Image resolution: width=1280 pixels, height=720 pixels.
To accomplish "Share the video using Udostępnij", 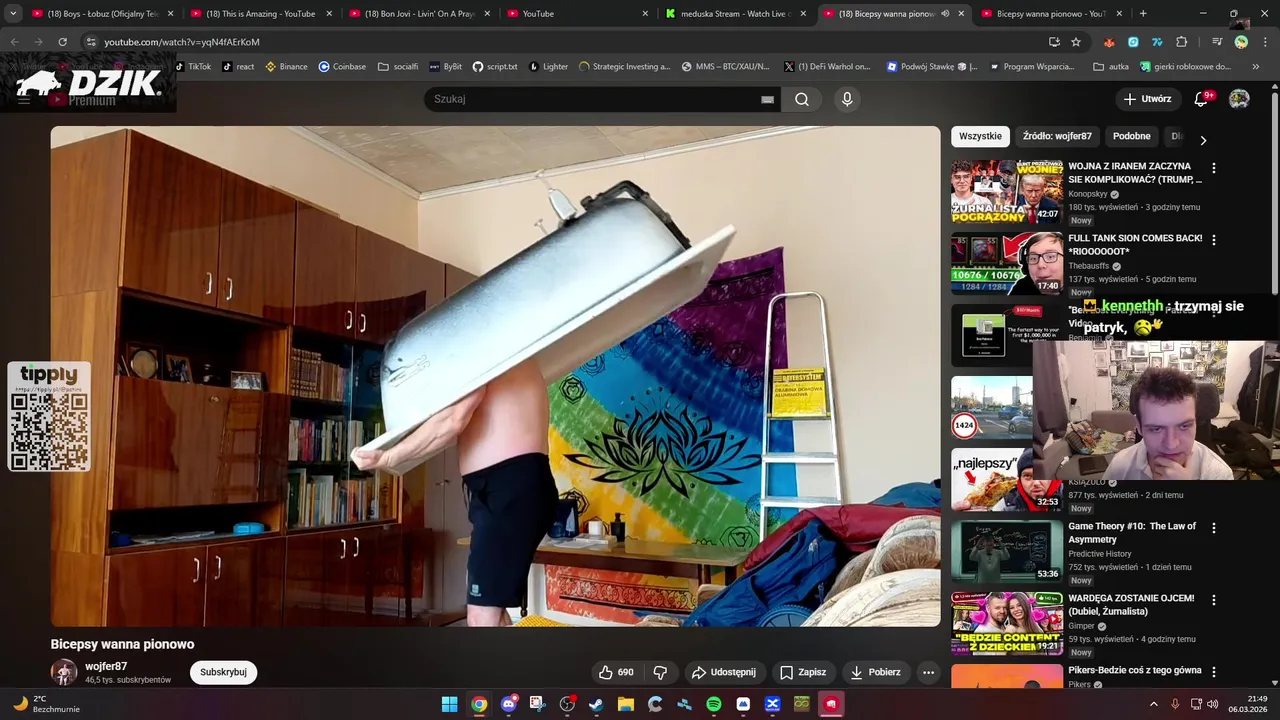I will tap(724, 672).
